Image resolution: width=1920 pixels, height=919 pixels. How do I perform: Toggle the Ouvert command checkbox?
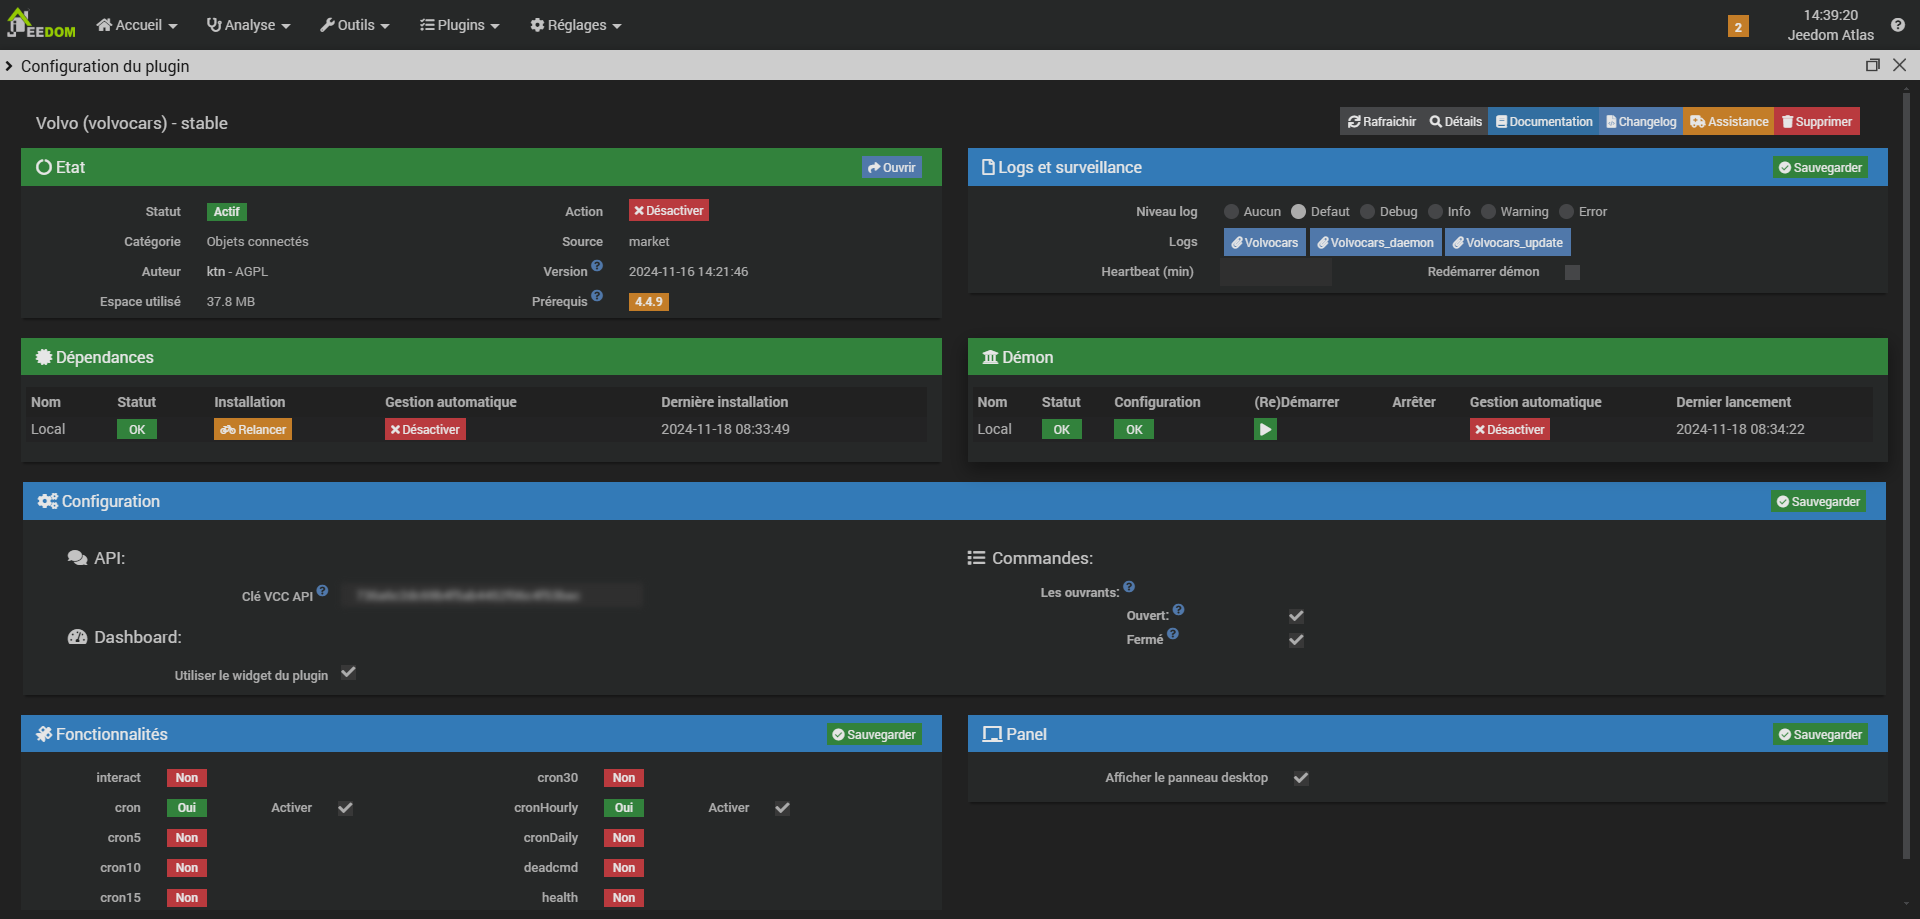pyautogui.click(x=1296, y=616)
